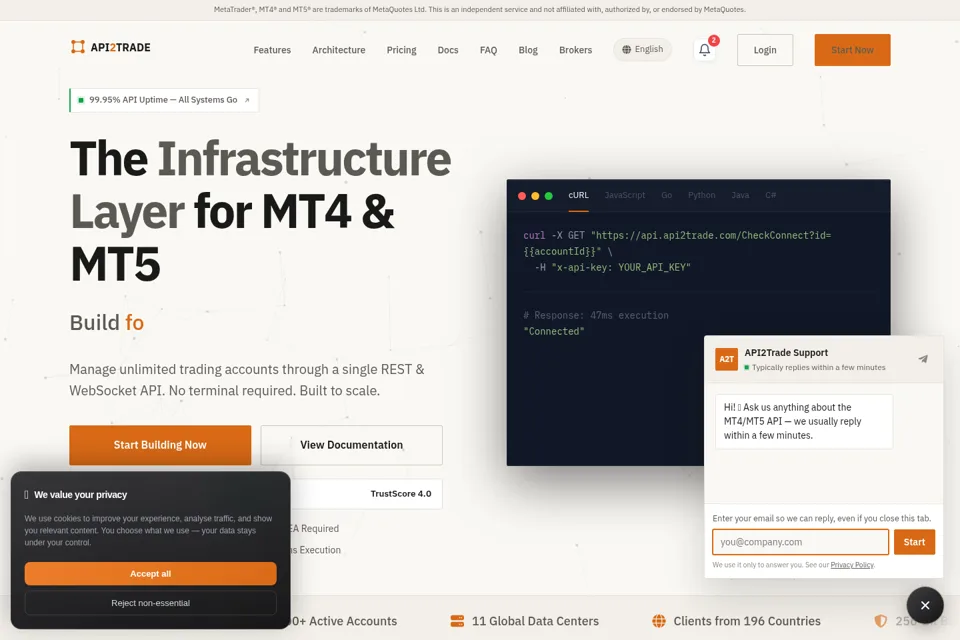
Task: Select the cURL code tab
Action: [578, 195]
